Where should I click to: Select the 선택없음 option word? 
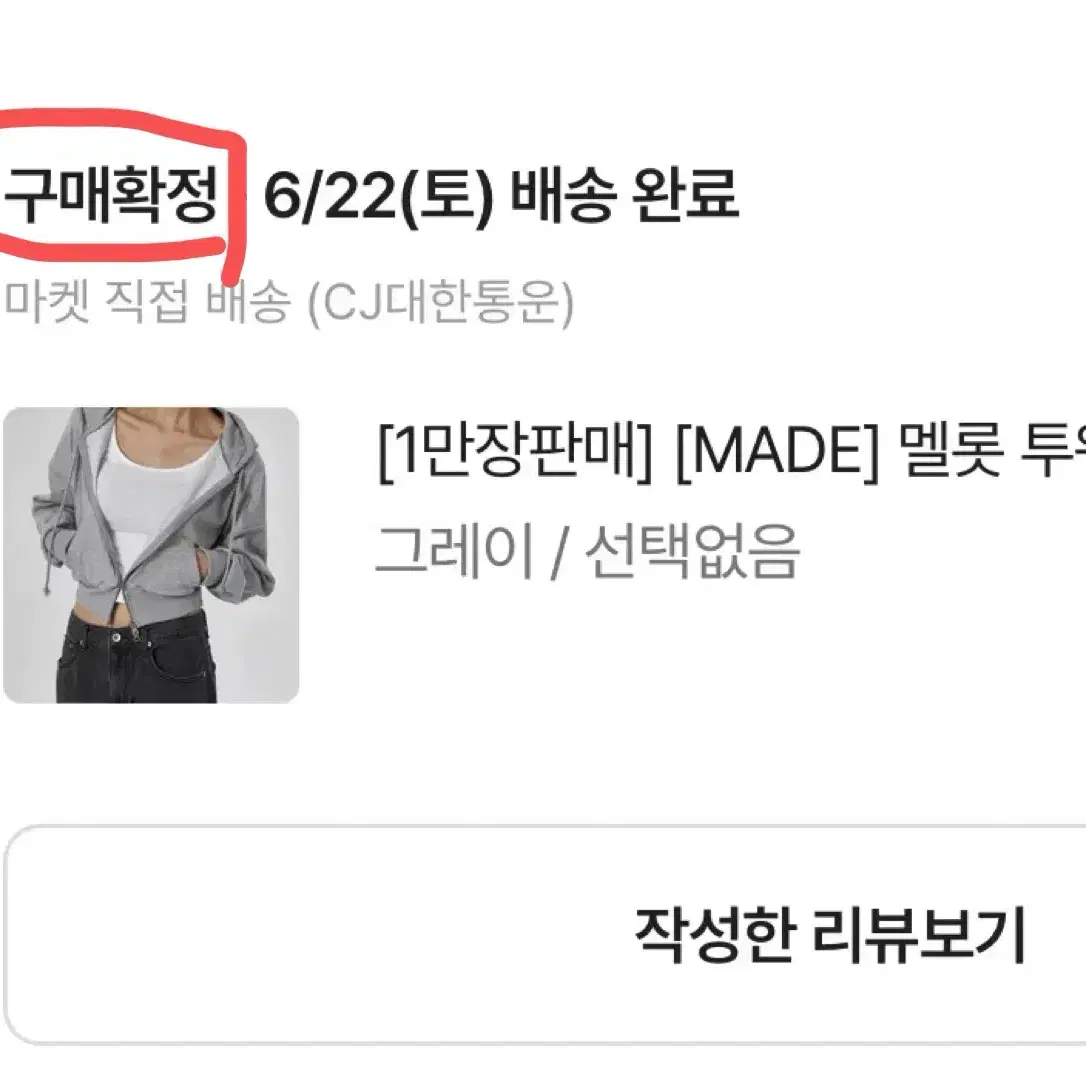[x=693, y=551]
